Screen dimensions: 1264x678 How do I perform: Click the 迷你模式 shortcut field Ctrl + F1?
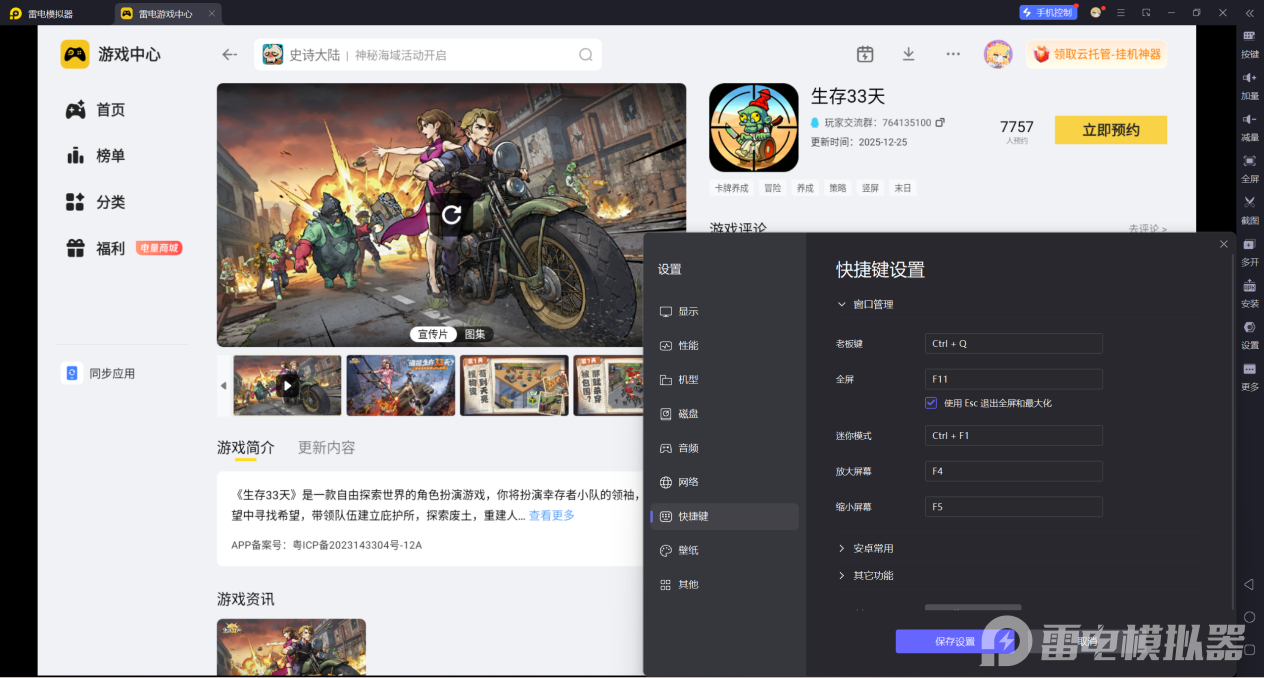coord(1014,435)
